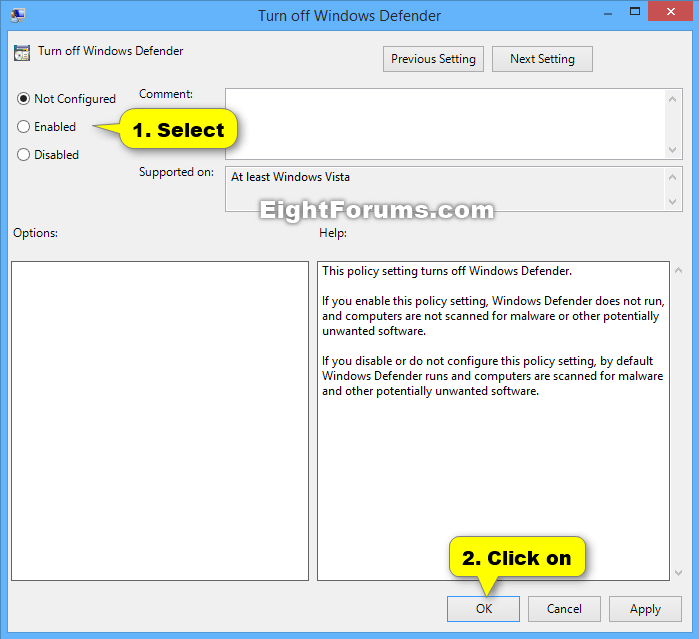Click the policy icon beside Turn off Windows Defender
Screen dimensions: 699x639
22,52
